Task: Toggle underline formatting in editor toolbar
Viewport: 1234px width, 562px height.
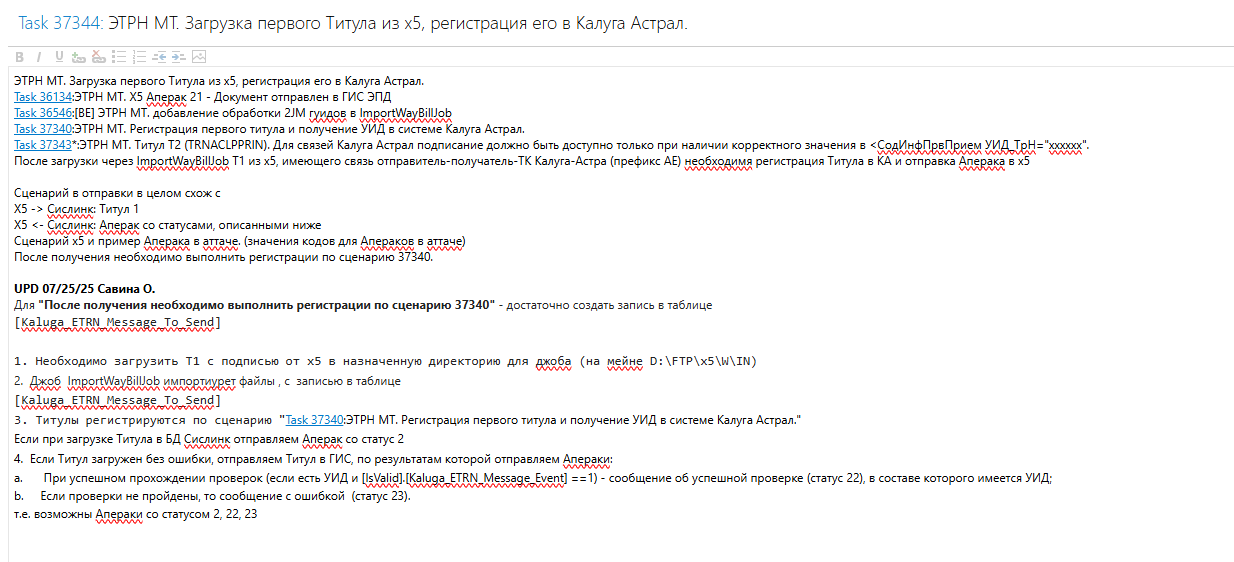Action: point(59,57)
